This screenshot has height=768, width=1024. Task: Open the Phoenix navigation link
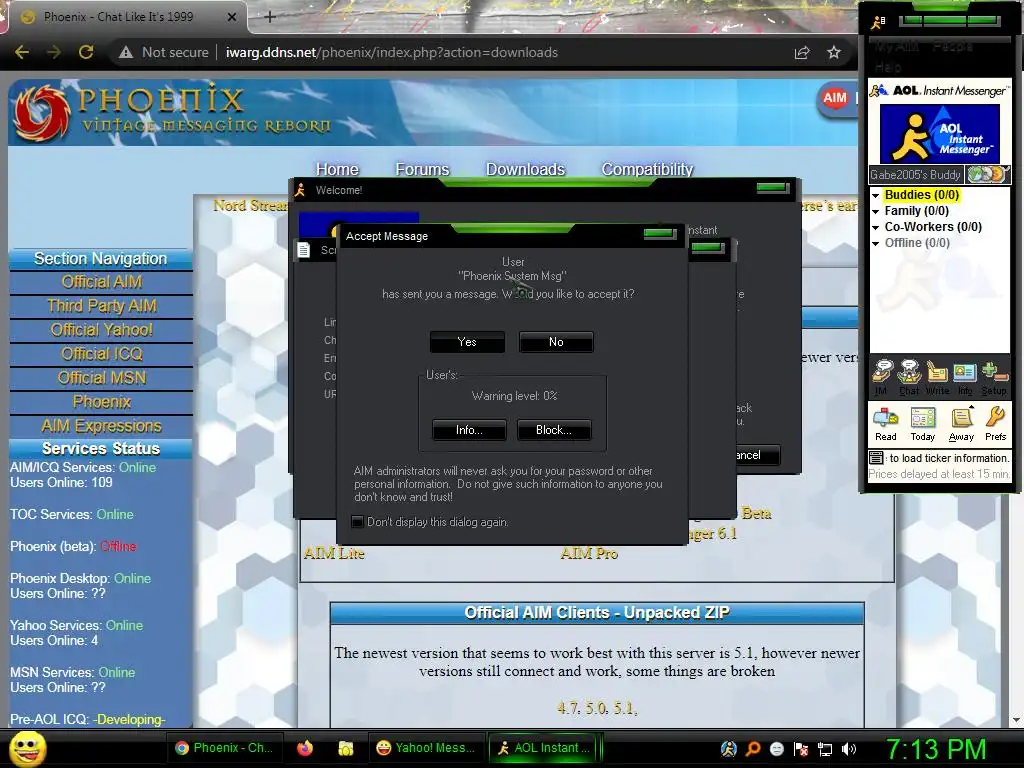pos(101,402)
